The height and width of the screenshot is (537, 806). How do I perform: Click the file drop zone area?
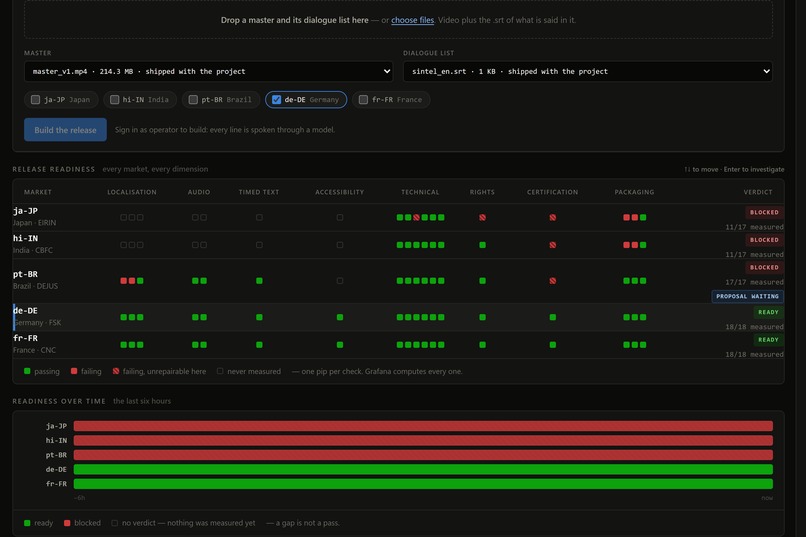click(x=398, y=20)
